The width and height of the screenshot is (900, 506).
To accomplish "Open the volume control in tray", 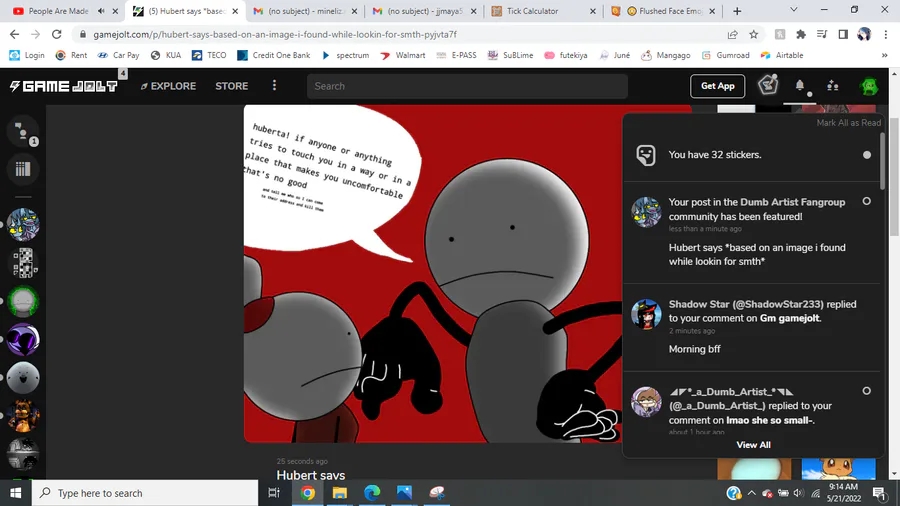I will point(799,493).
